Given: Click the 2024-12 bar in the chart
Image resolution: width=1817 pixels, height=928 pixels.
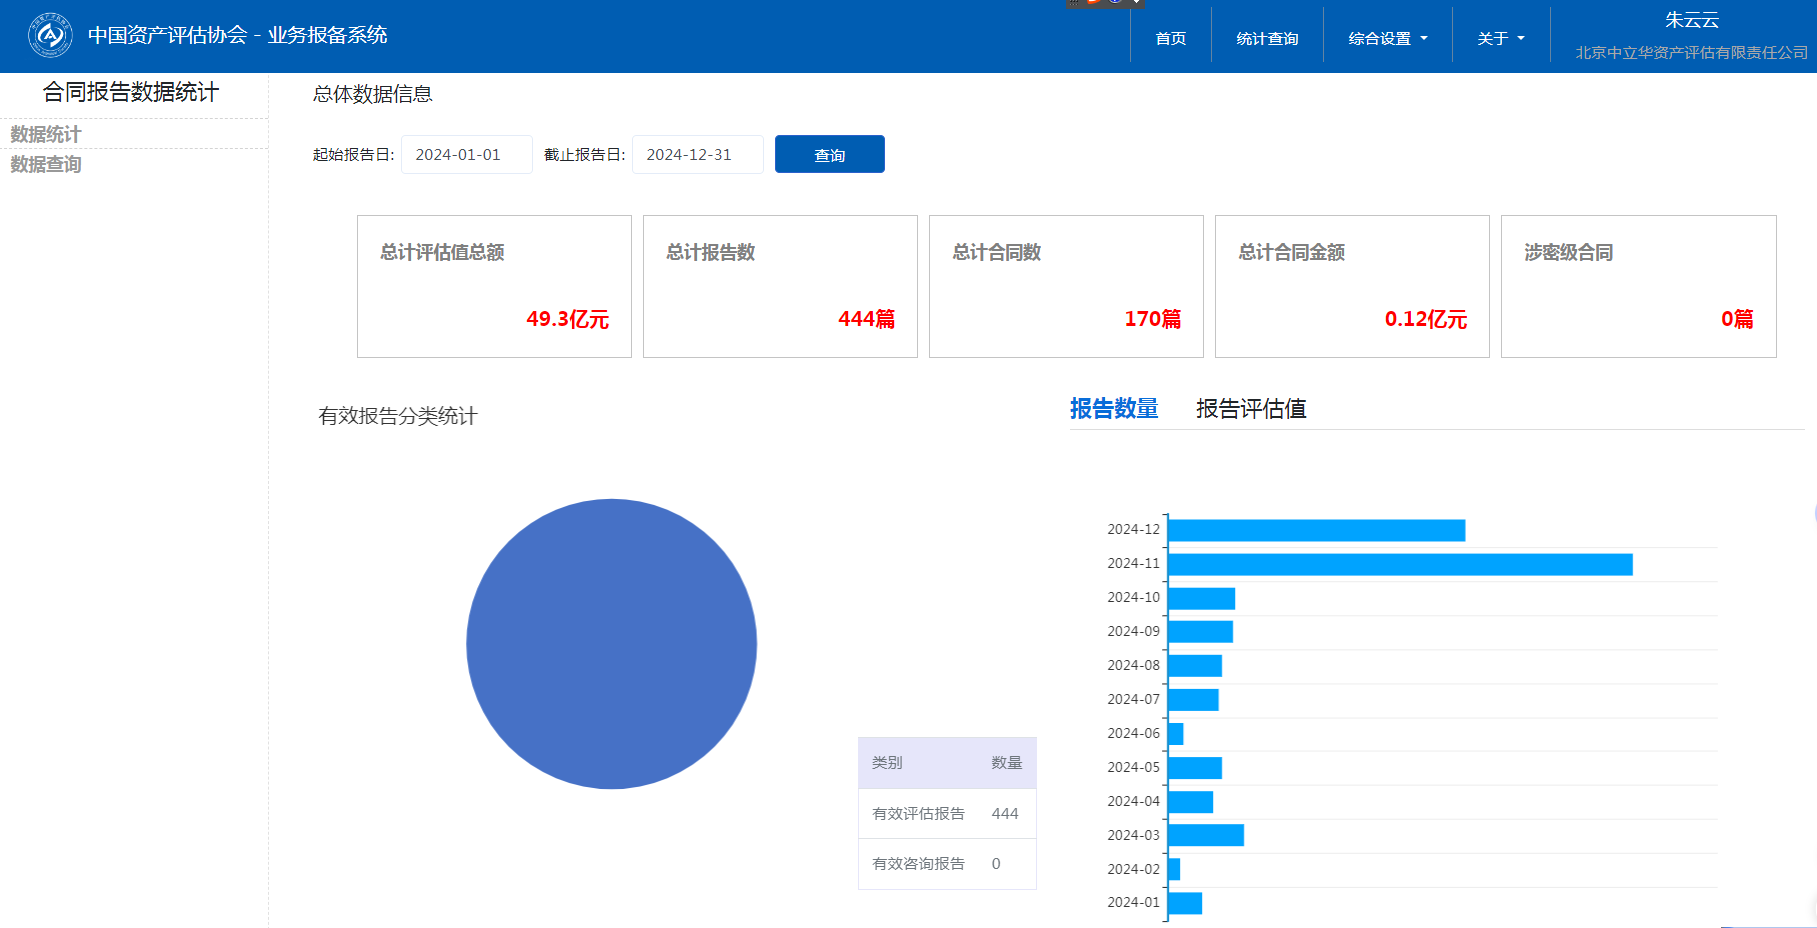Looking at the screenshot, I should pos(1315,531).
